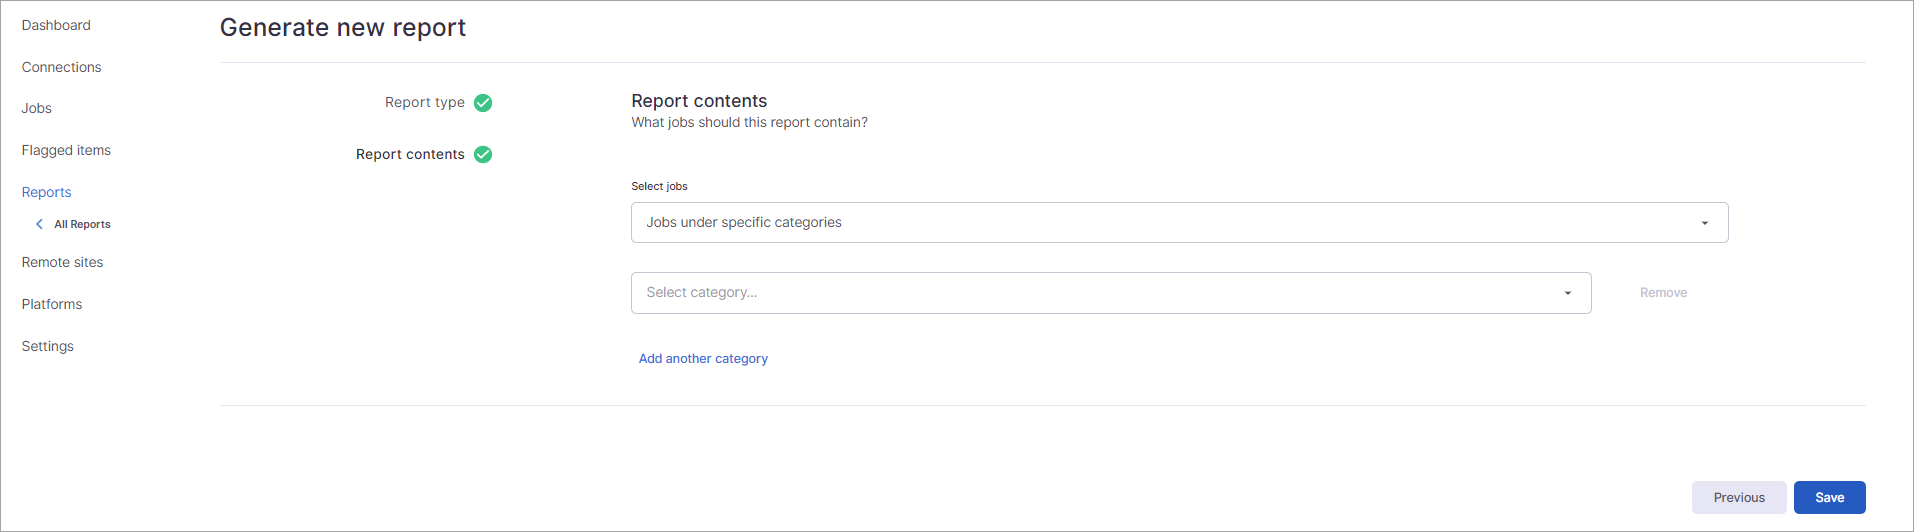
Task: Open Dashboard in the sidebar
Action: (56, 25)
